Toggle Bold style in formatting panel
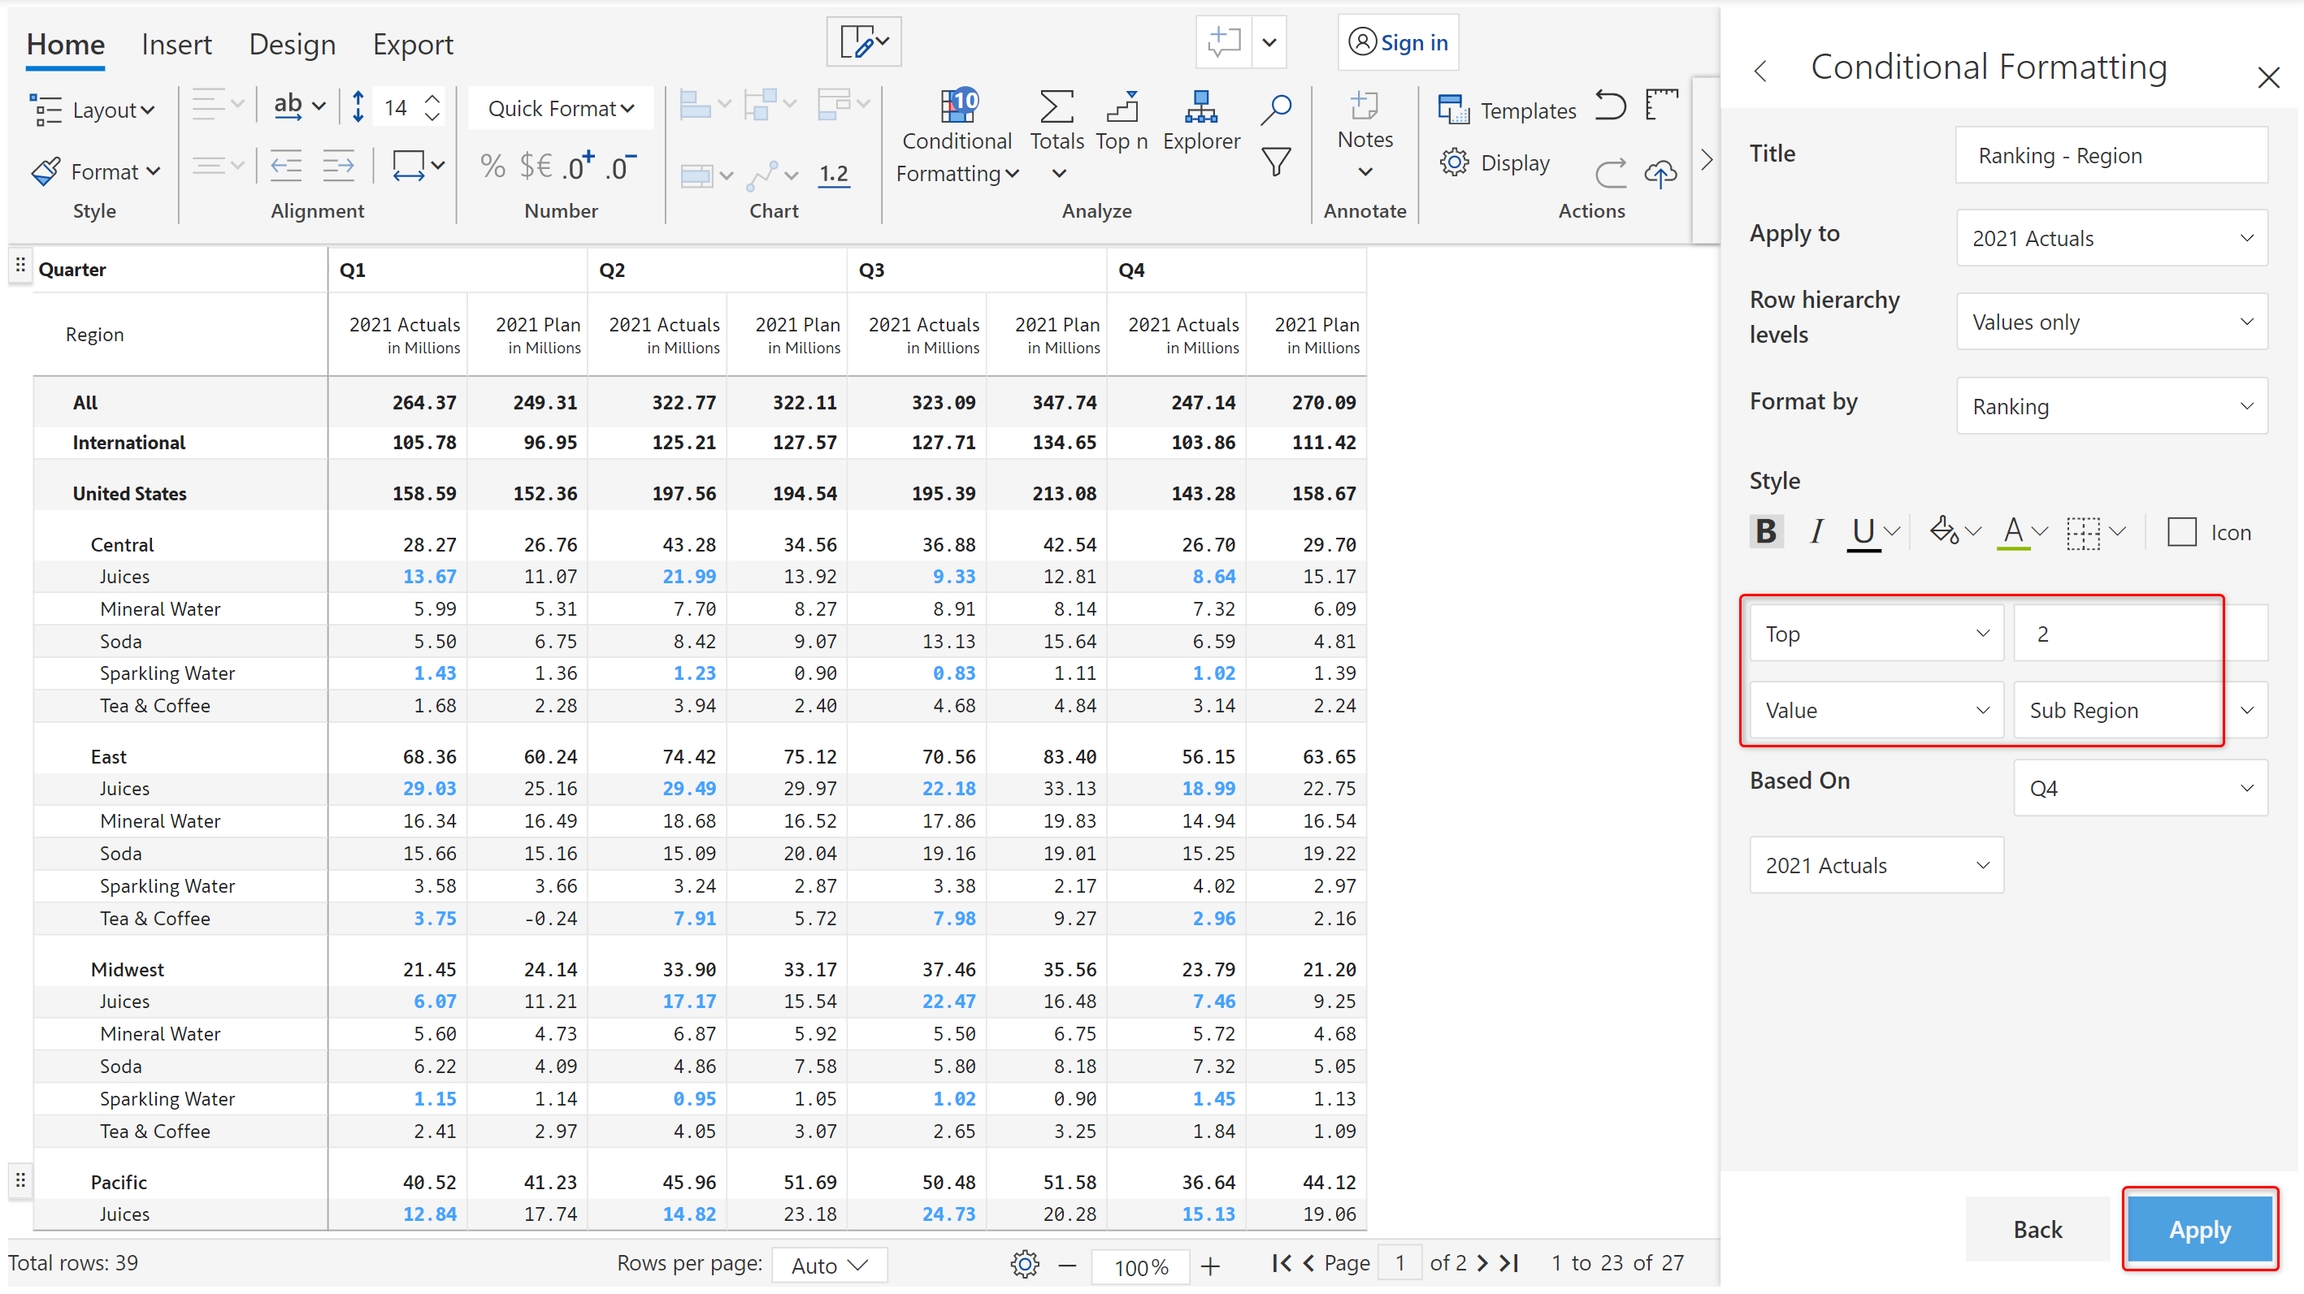Screen dimensions: 2304x1294 point(1766,532)
